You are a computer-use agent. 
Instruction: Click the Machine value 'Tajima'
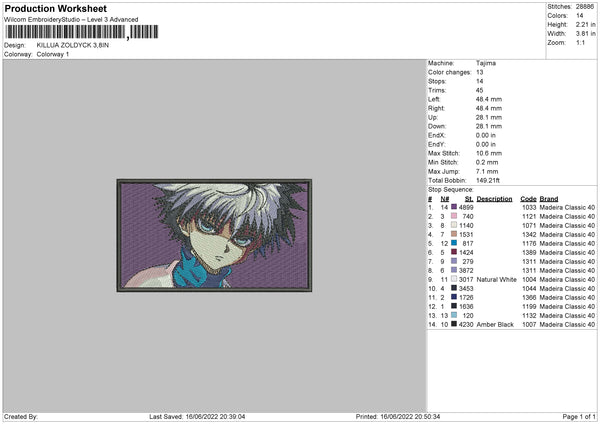(x=486, y=63)
